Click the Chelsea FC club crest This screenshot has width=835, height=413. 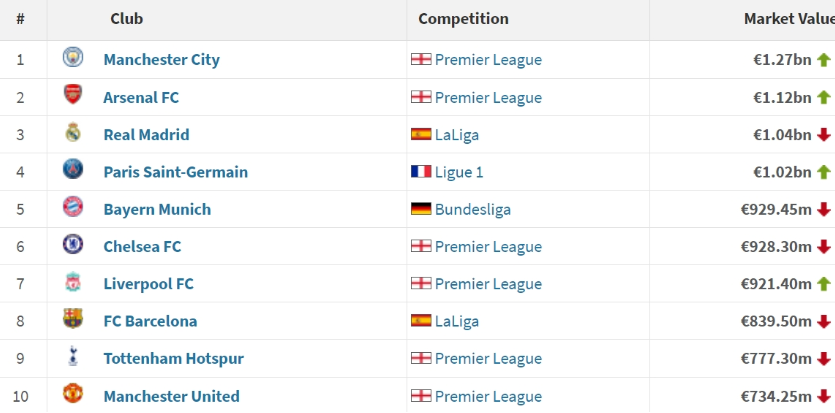click(x=73, y=246)
